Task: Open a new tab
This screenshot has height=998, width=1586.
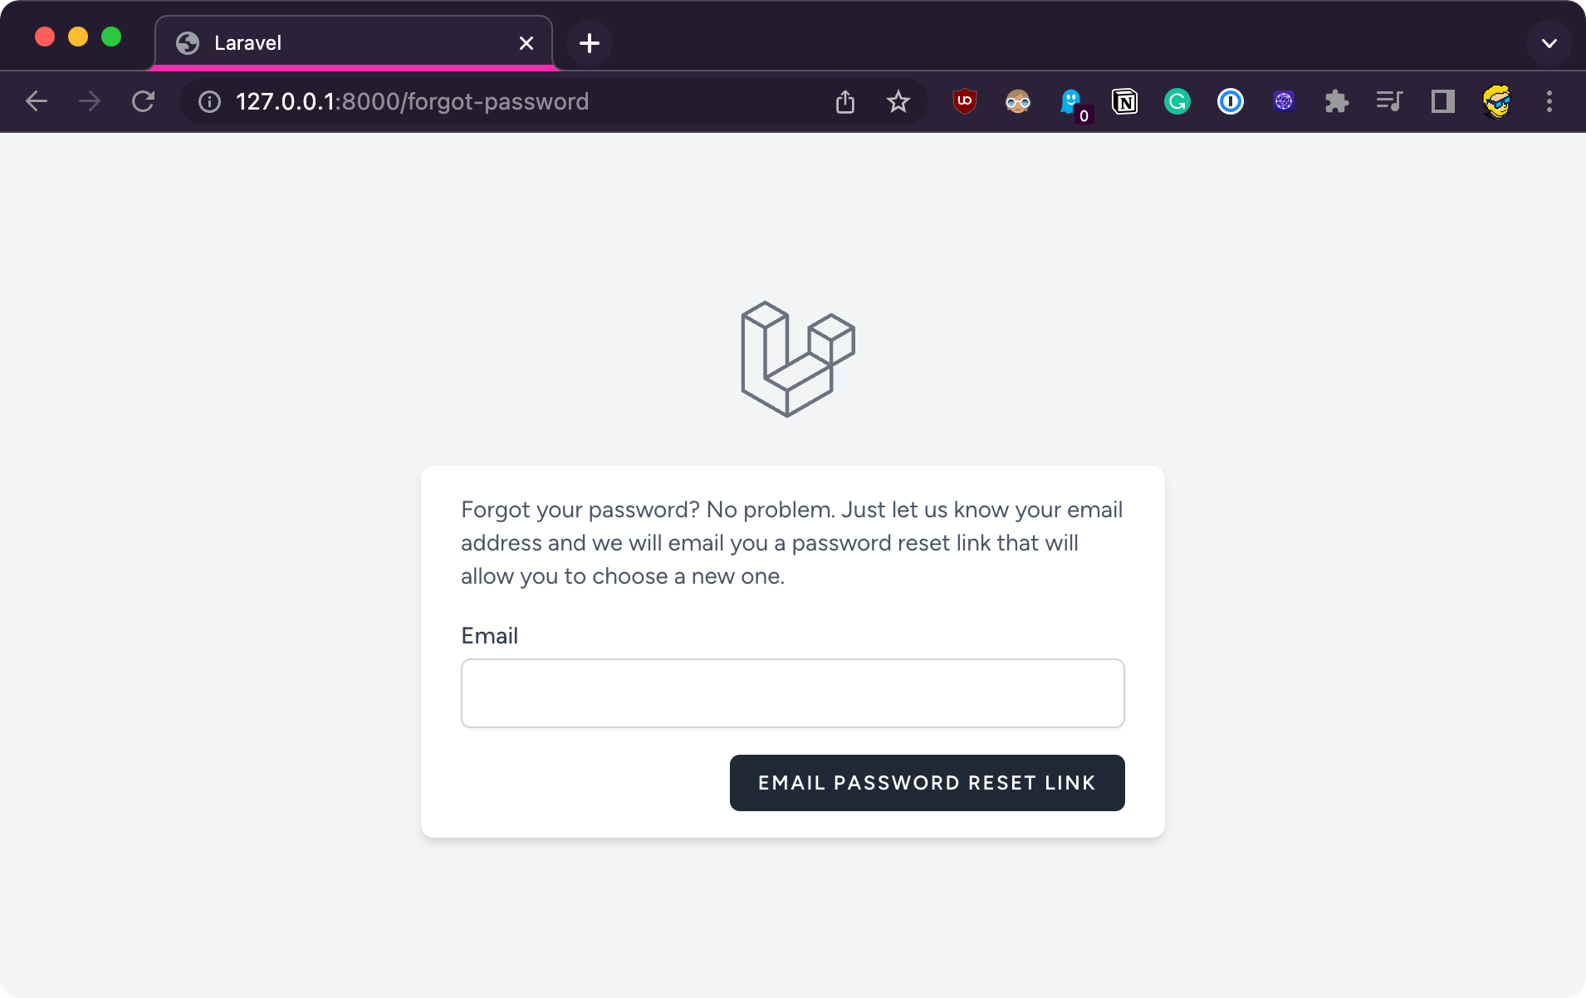Action: pyautogui.click(x=589, y=43)
